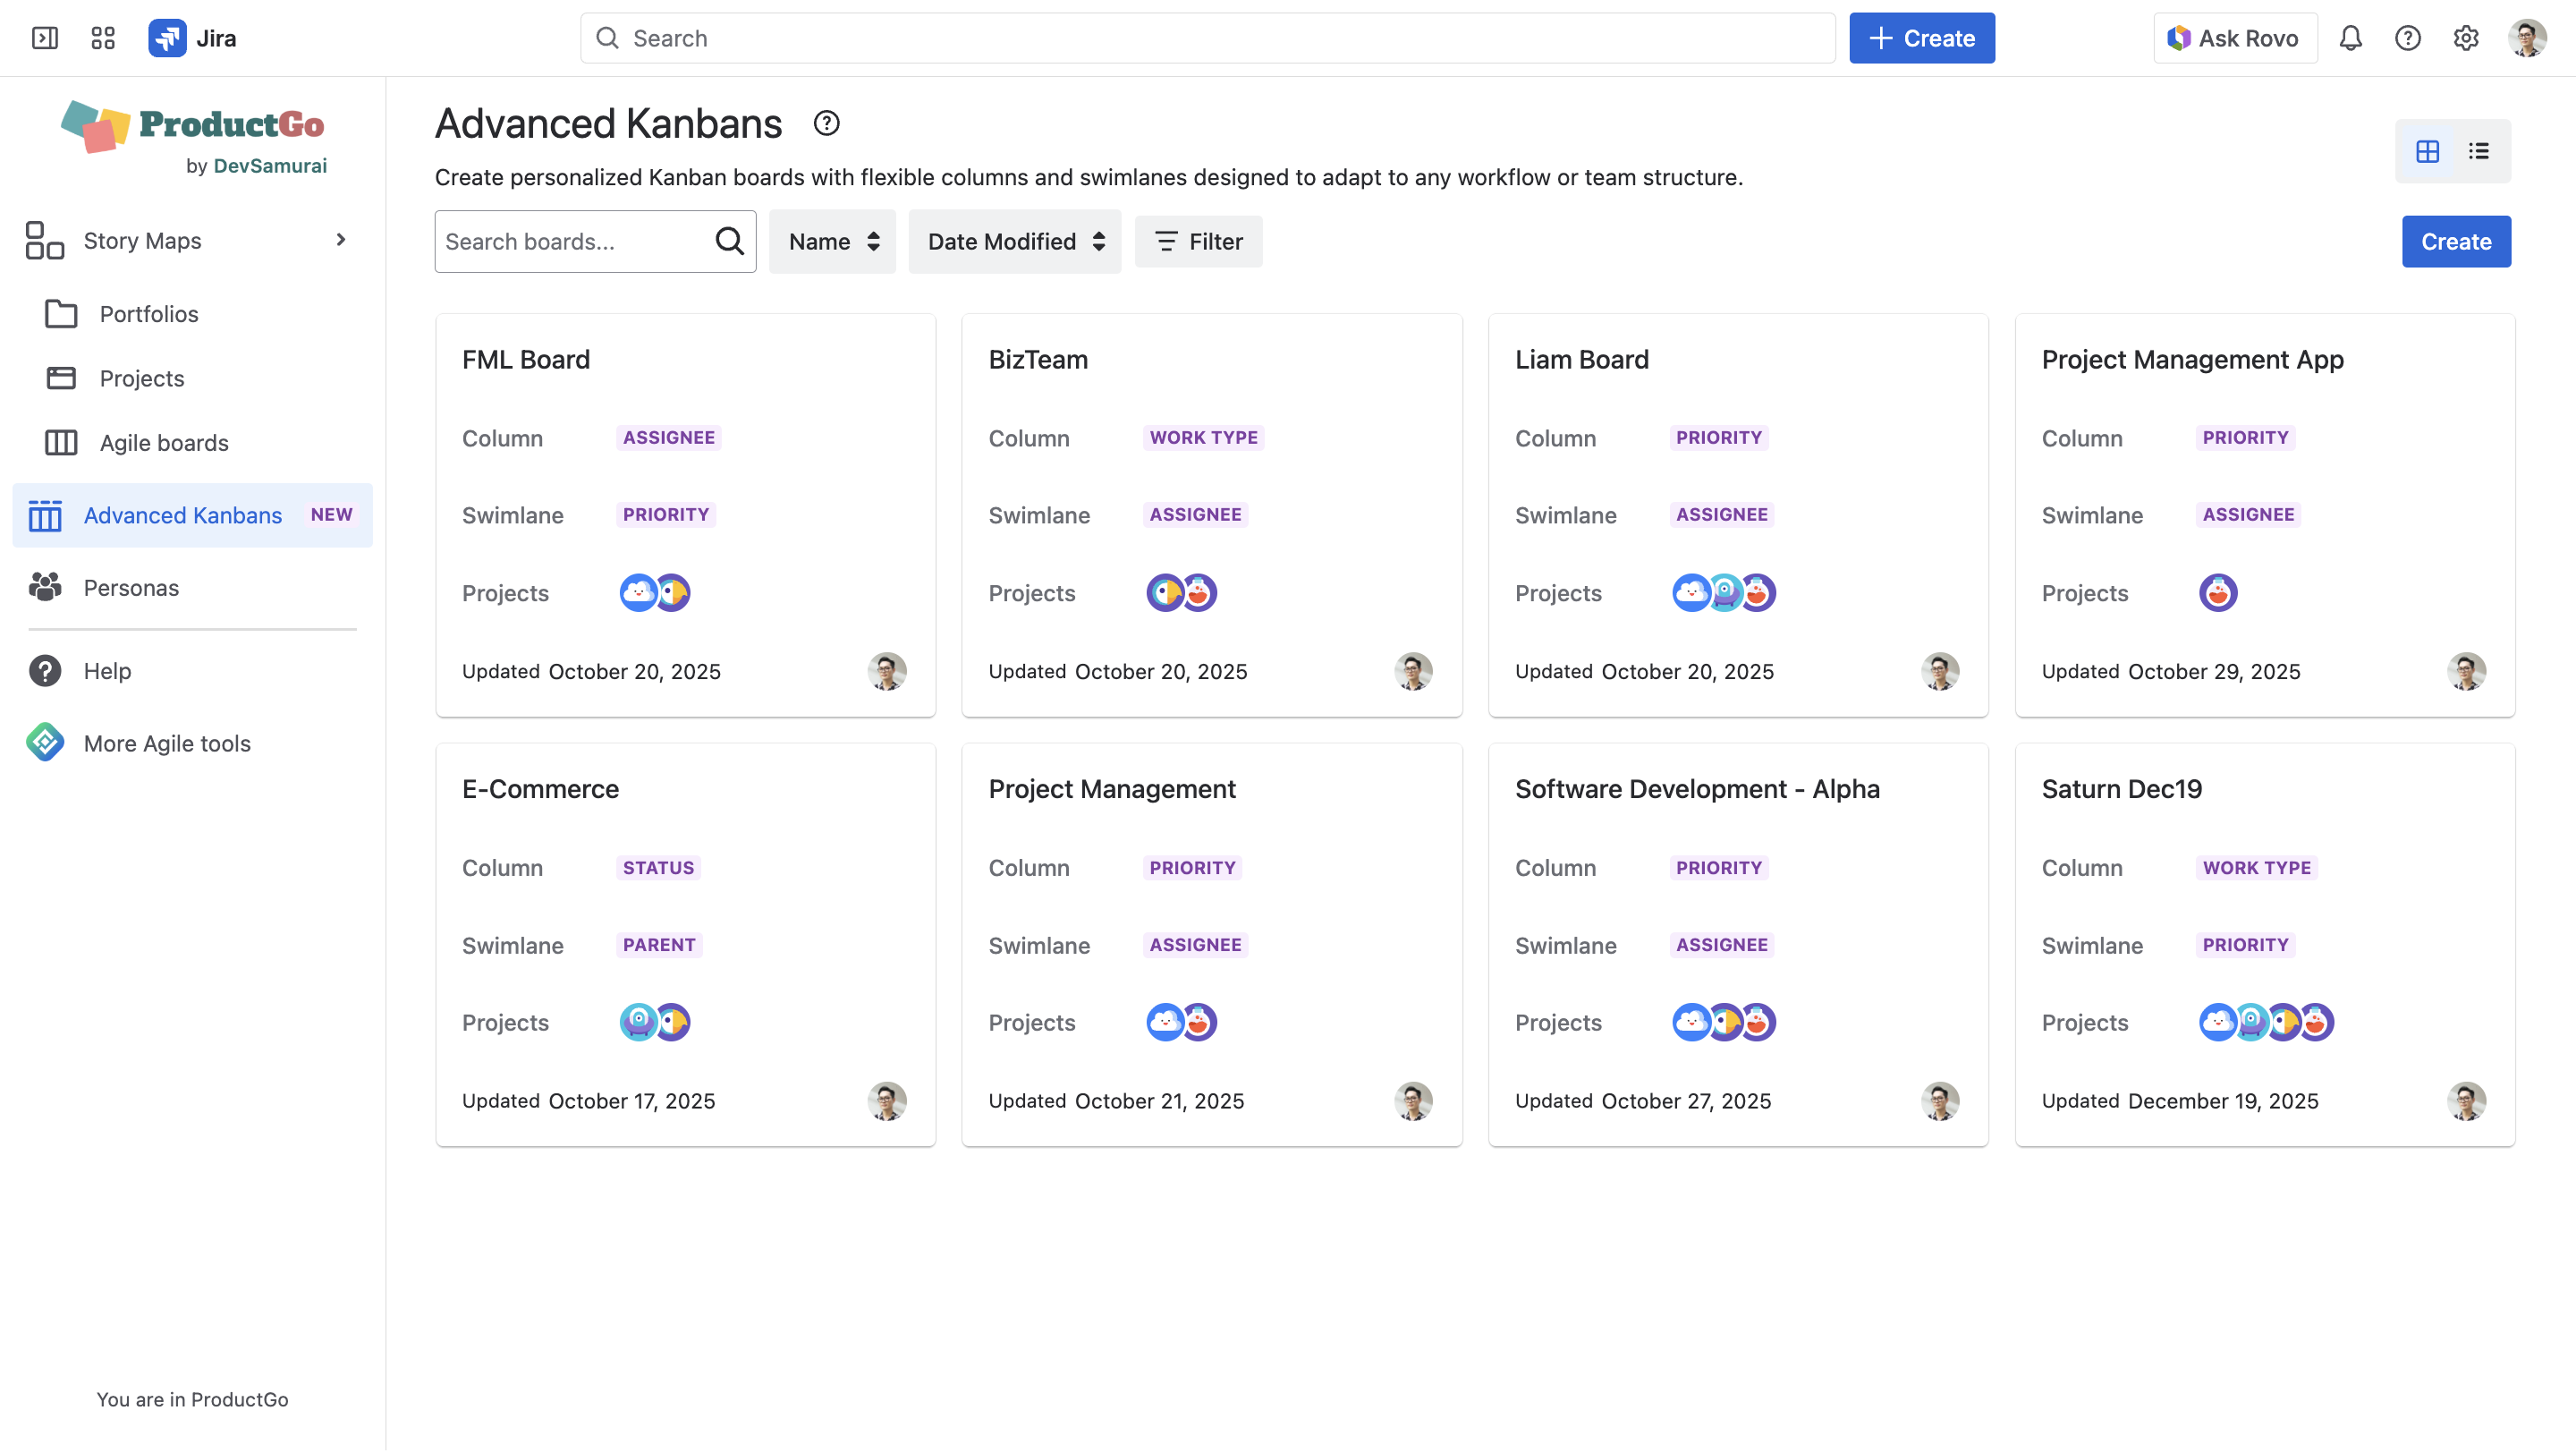Viewport: 2576px width, 1453px height.
Task: Toggle the Date Modified sort order
Action: coord(1014,241)
